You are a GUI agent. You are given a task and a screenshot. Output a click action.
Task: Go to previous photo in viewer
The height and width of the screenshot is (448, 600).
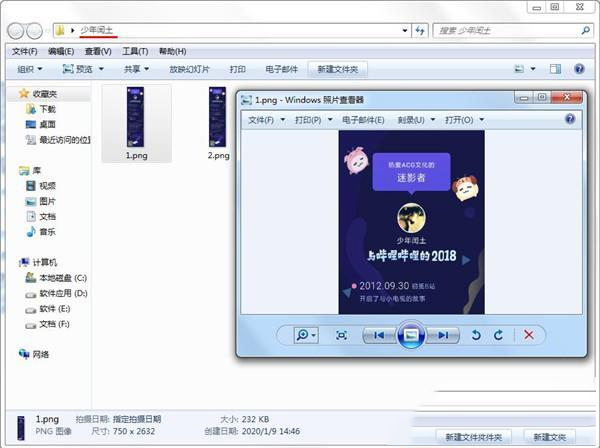pyautogui.click(x=377, y=335)
